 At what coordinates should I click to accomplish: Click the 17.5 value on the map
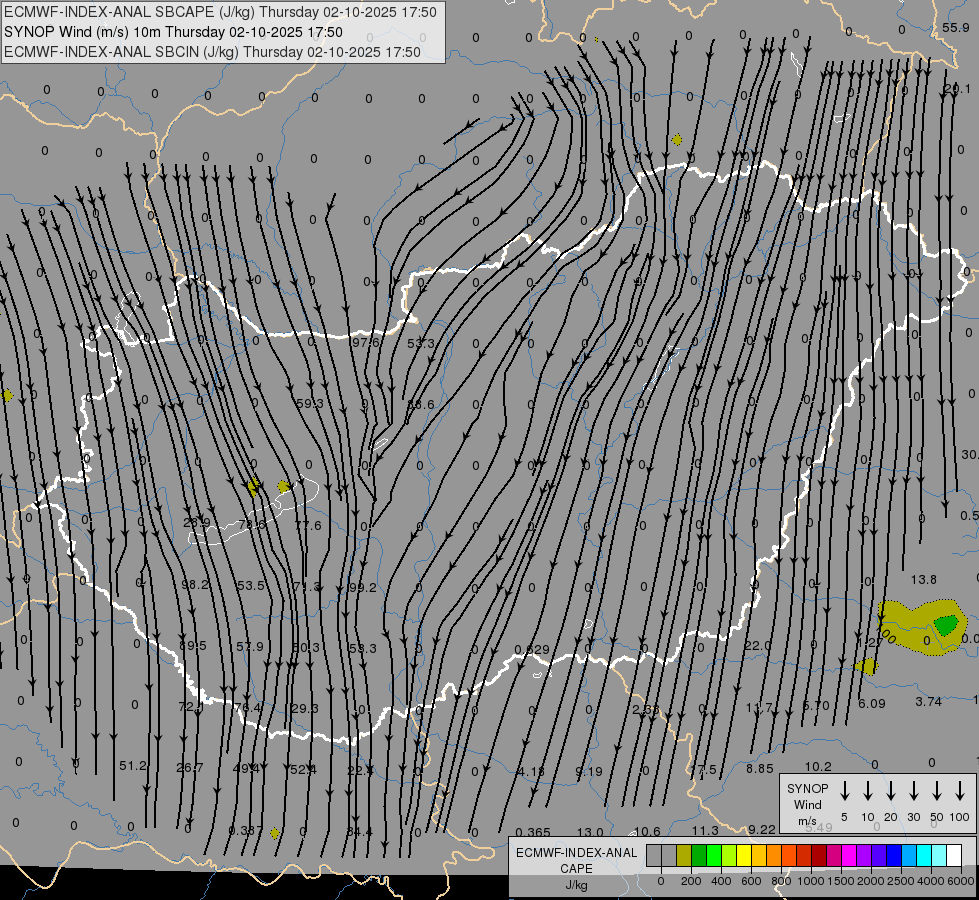coord(703,769)
